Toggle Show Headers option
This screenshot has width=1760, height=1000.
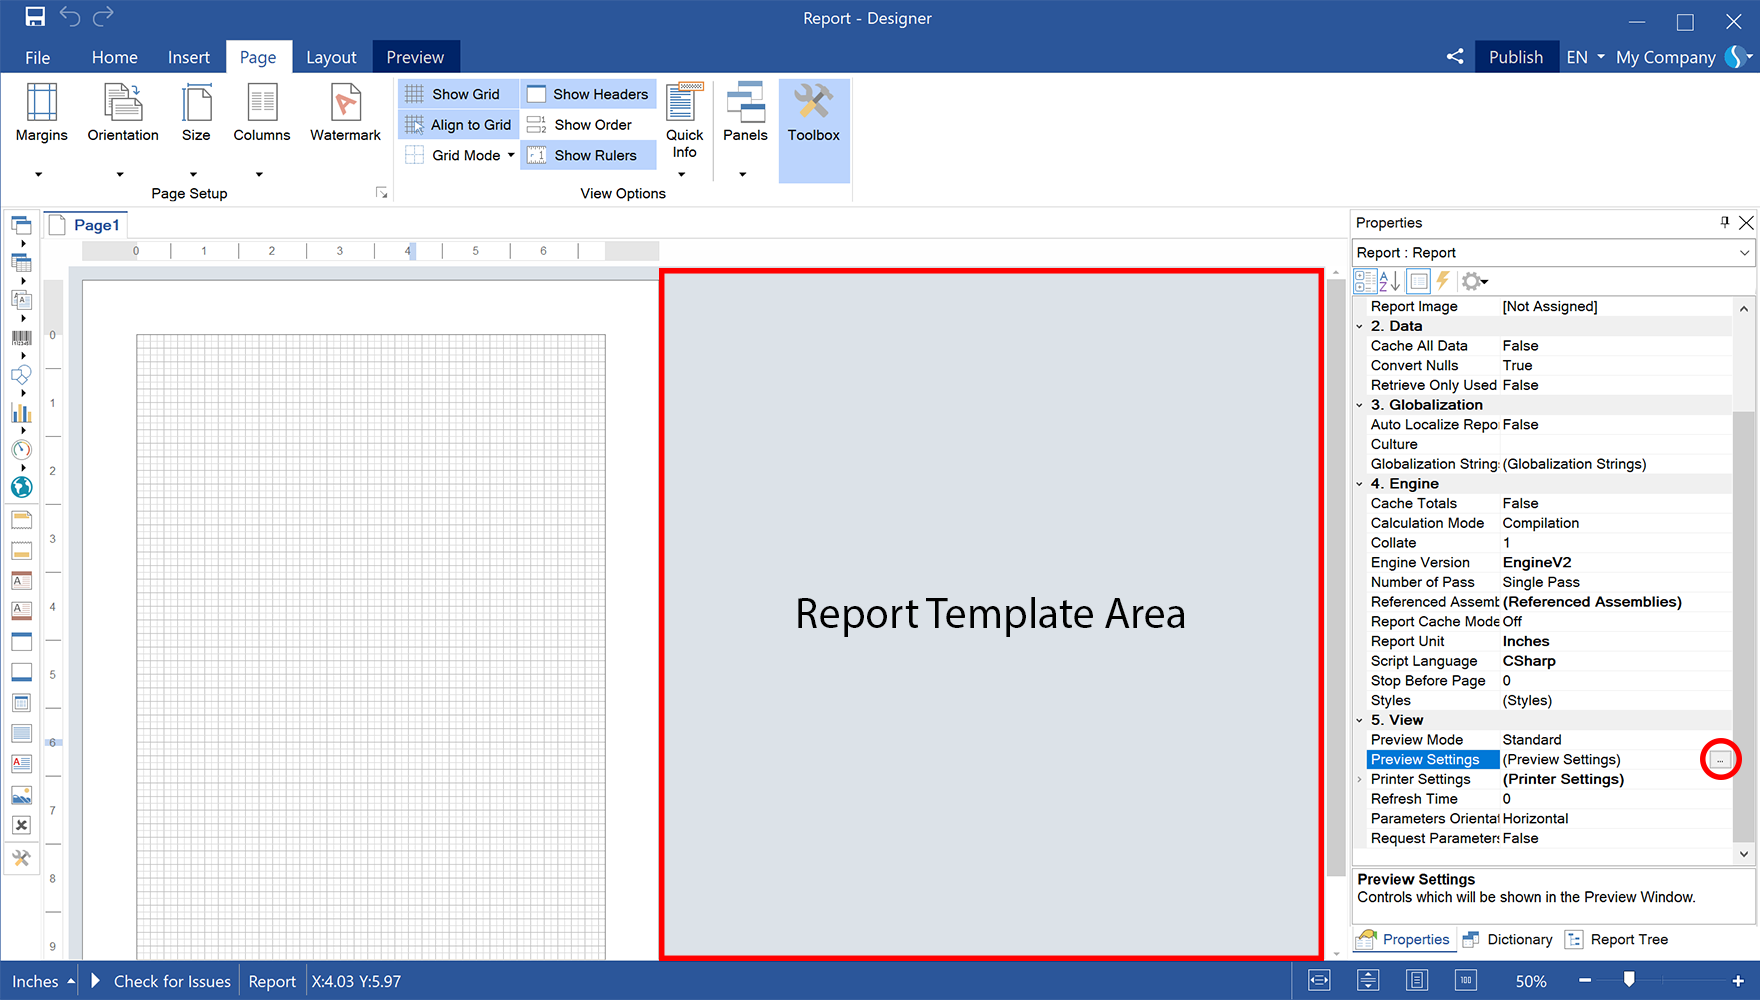[588, 94]
